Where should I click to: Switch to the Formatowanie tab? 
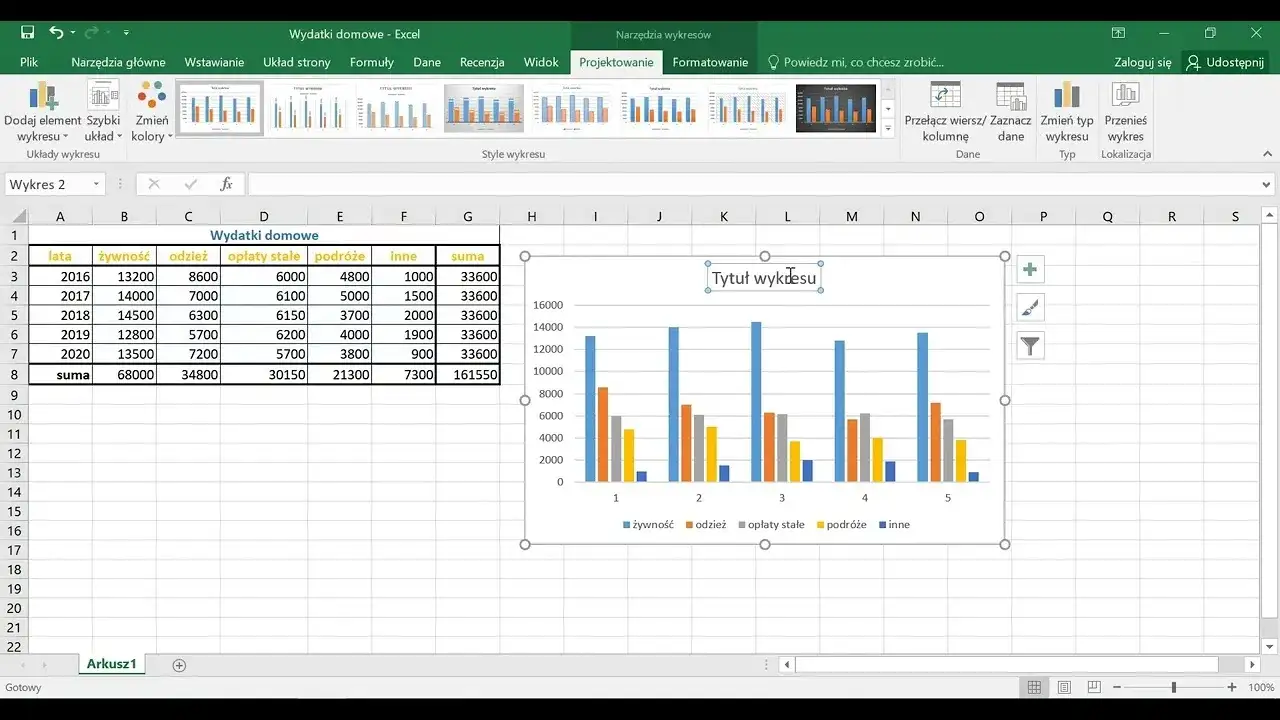710,62
